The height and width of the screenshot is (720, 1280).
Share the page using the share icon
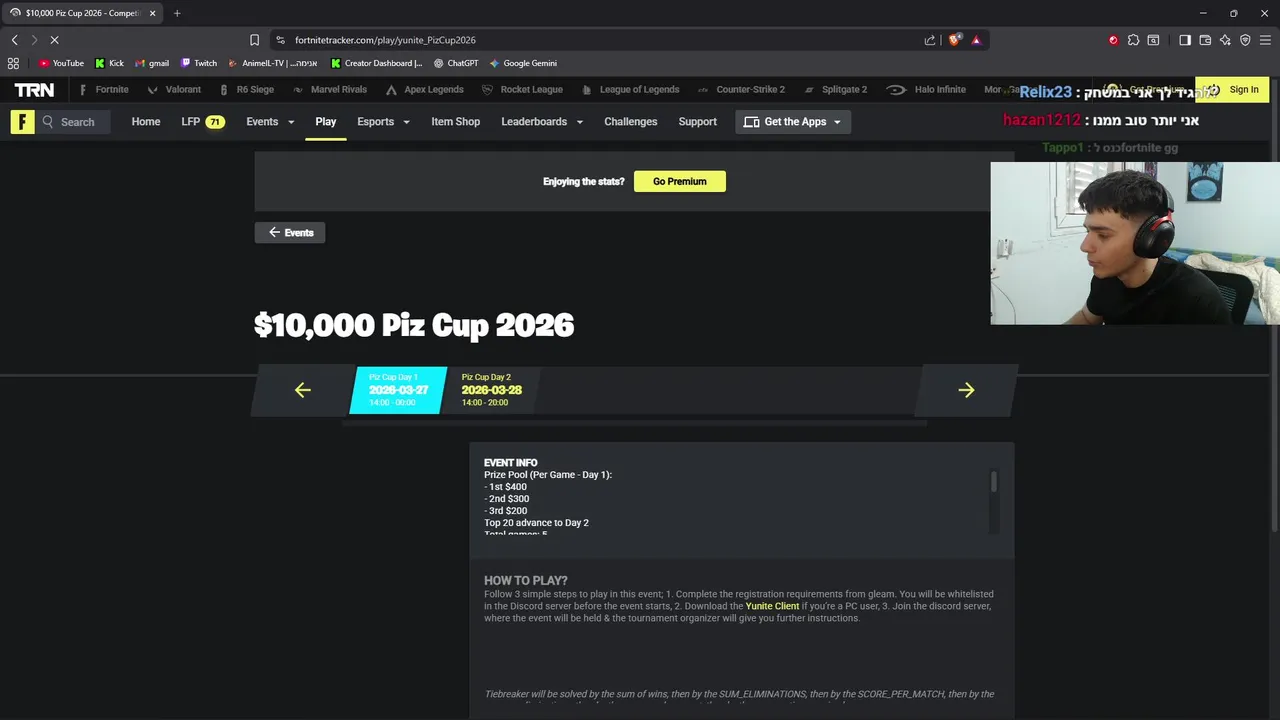pos(930,40)
